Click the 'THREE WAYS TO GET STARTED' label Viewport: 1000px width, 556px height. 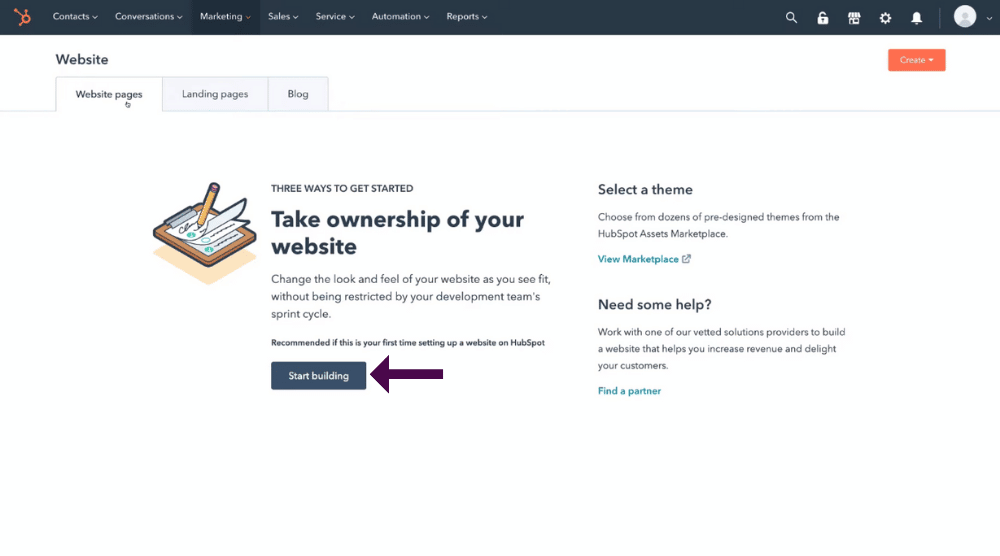[342, 189]
